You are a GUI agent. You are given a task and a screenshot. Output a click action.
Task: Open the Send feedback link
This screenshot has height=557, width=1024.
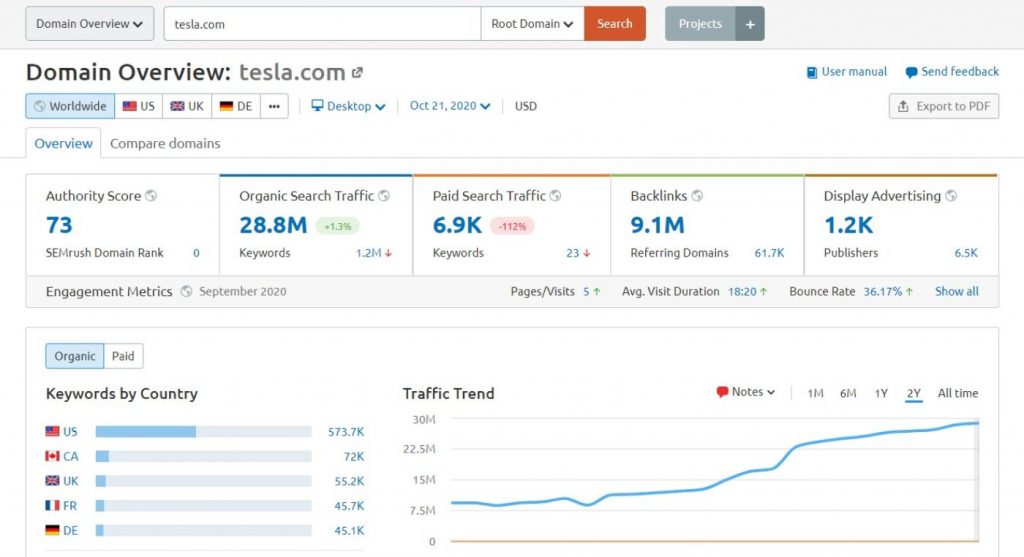[x=952, y=72]
